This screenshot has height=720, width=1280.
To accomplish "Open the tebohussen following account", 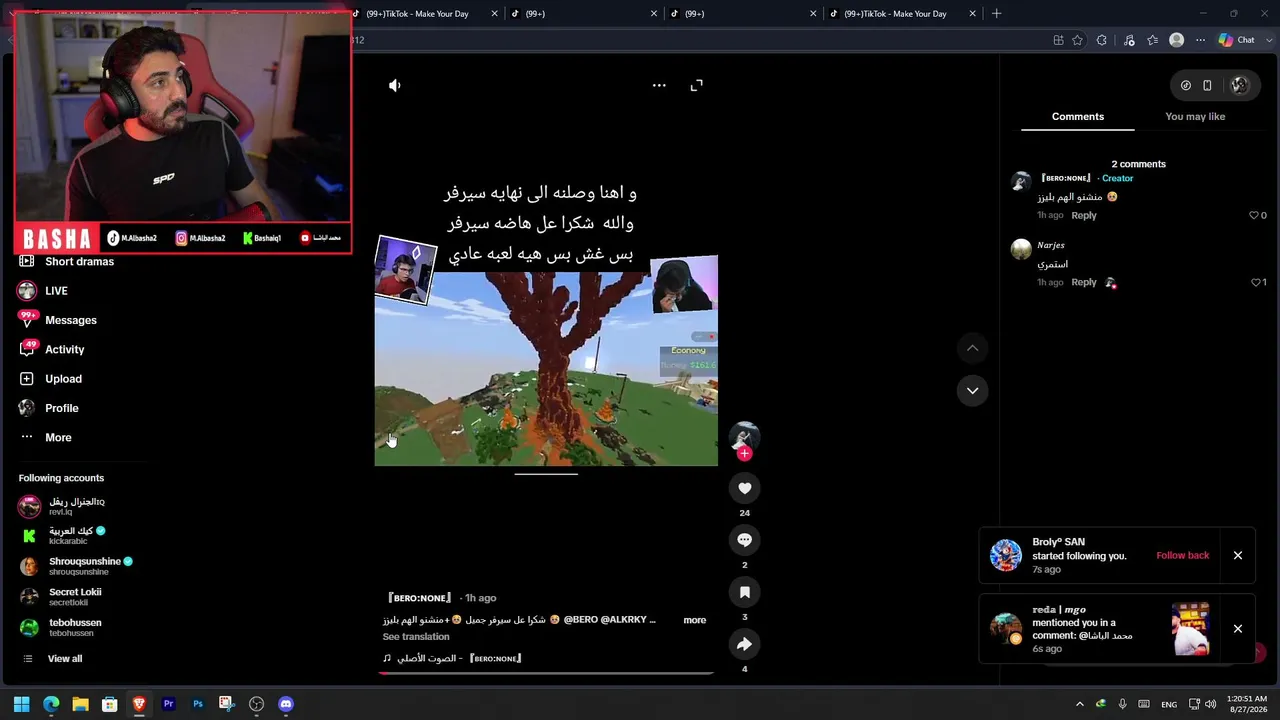I will 60,627.
